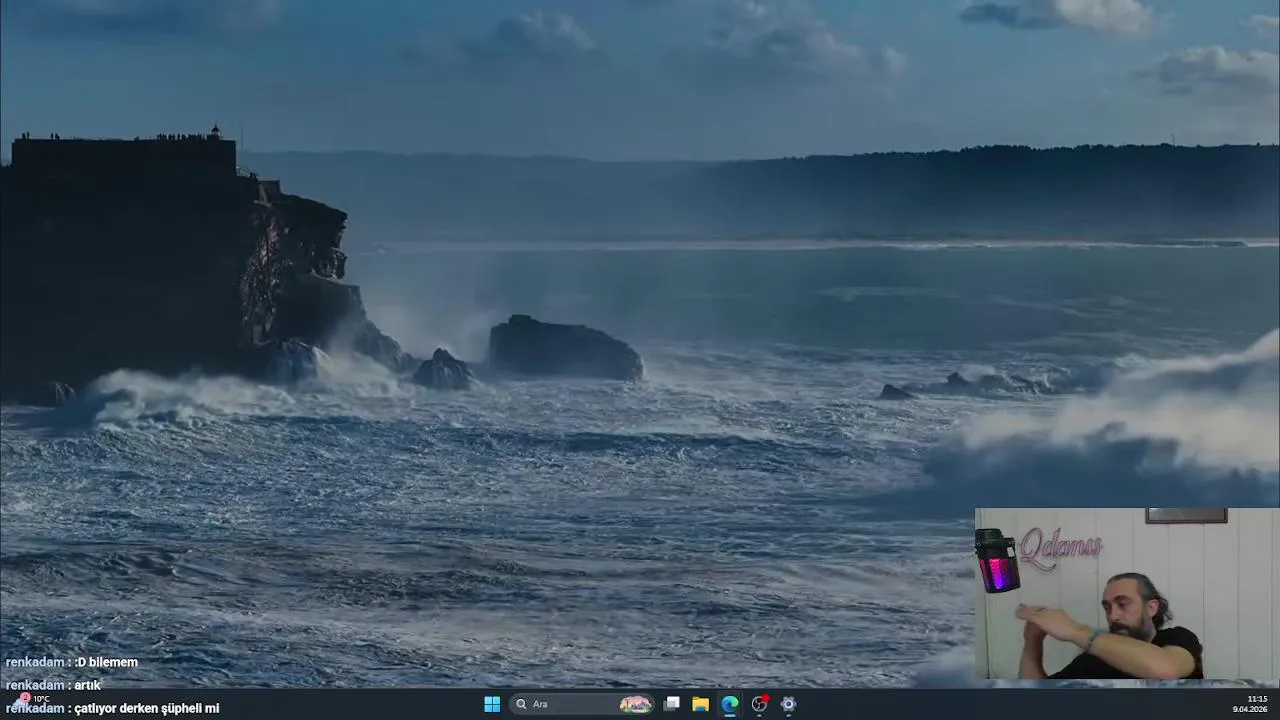Click the chat message ':D bilemem'
1280x720 pixels.
pyautogui.click(x=106, y=662)
